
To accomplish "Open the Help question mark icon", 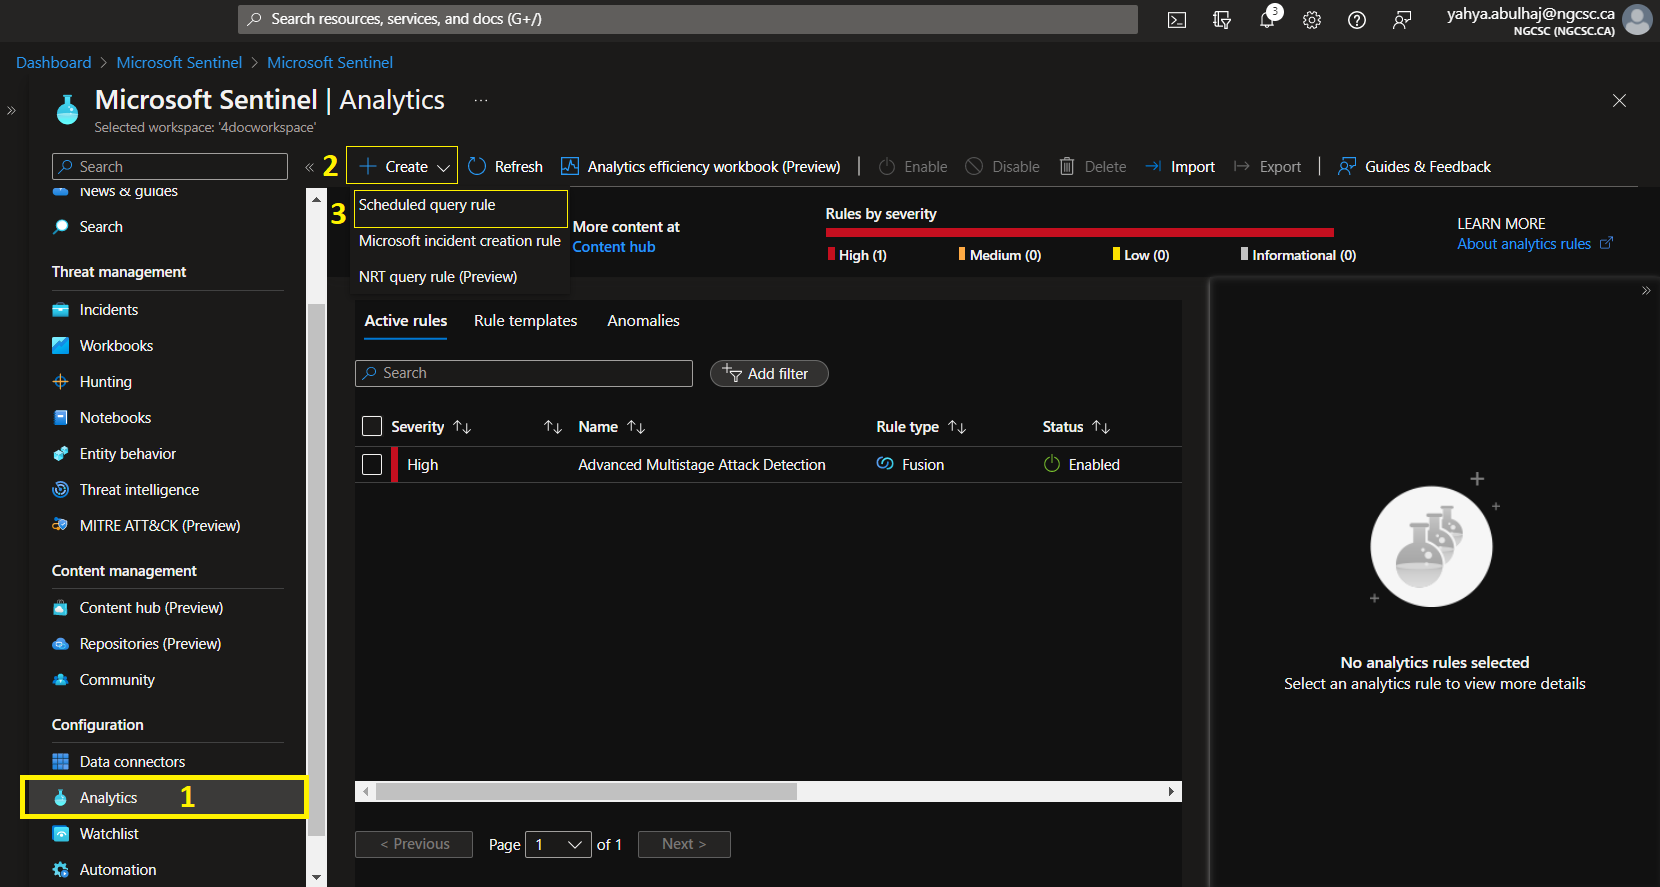I will point(1357,20).
